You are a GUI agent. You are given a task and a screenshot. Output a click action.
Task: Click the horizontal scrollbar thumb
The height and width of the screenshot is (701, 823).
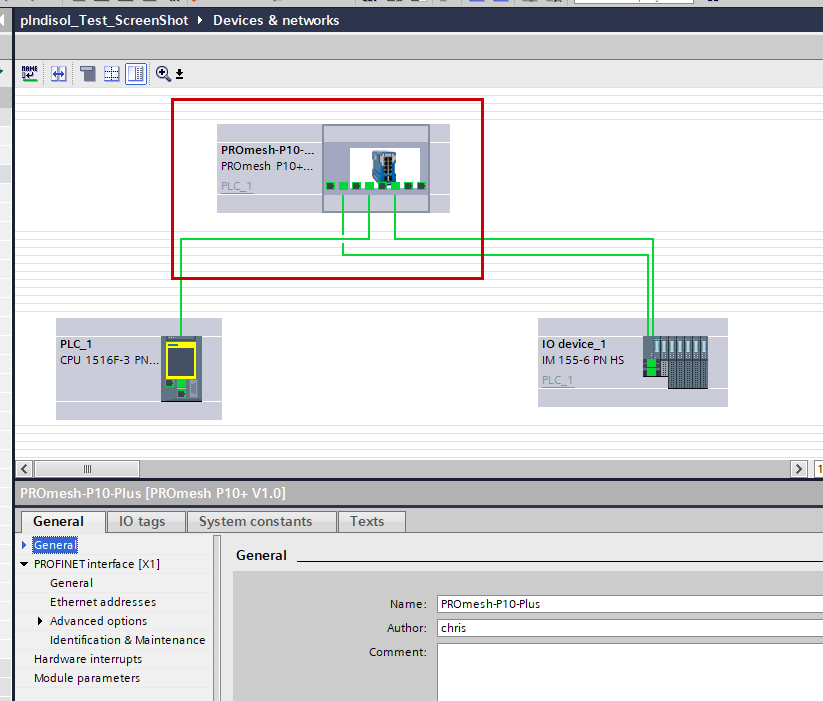coord(87,469)
